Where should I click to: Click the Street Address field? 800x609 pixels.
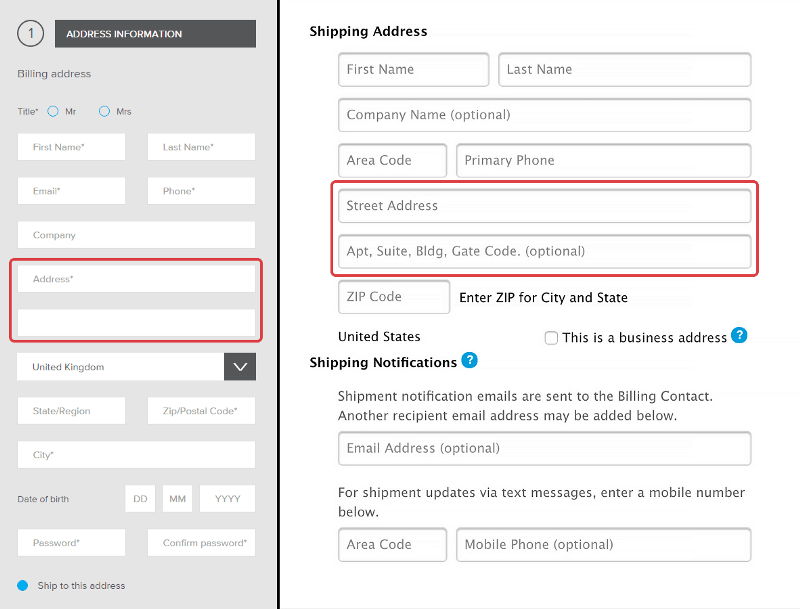pos(544,206)
